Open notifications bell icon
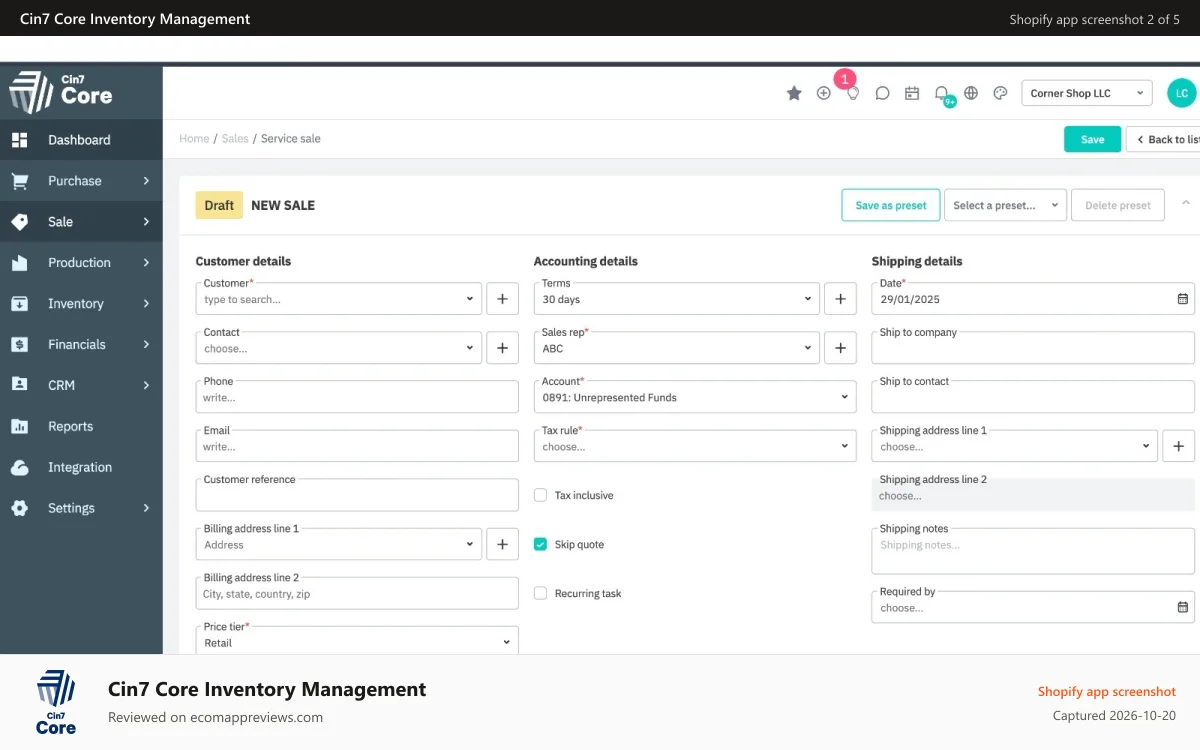The height and width of the screenshot is (750, 1200). coord(941,93)
